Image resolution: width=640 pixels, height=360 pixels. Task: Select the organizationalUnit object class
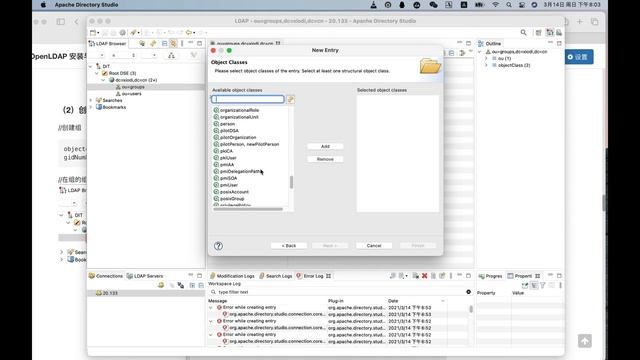[x=239, y=117]
